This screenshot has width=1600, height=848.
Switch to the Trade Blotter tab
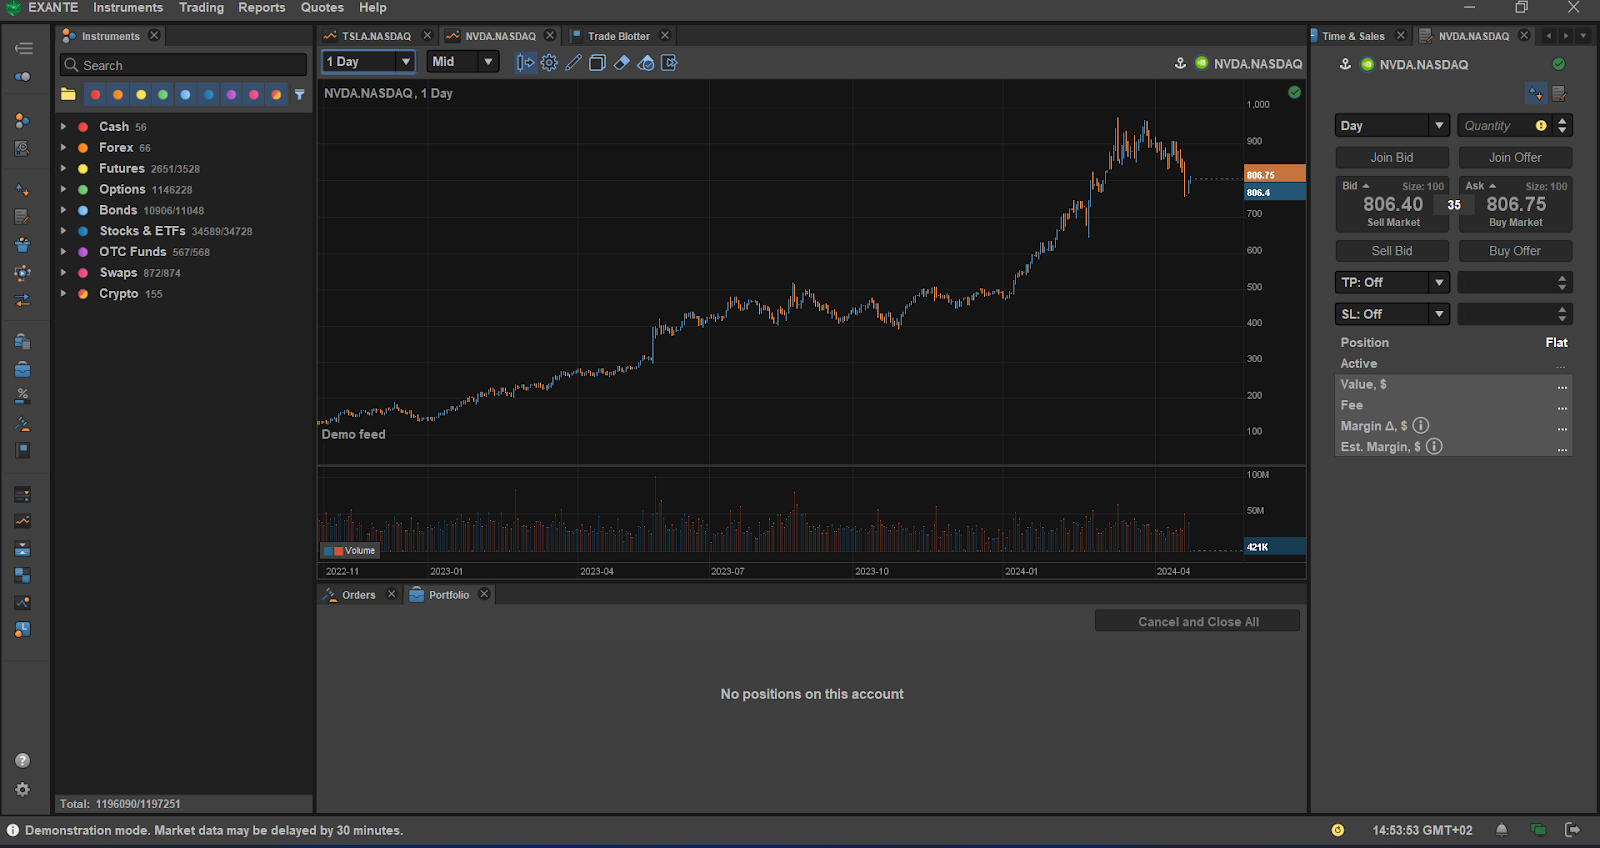click(618, 36)
